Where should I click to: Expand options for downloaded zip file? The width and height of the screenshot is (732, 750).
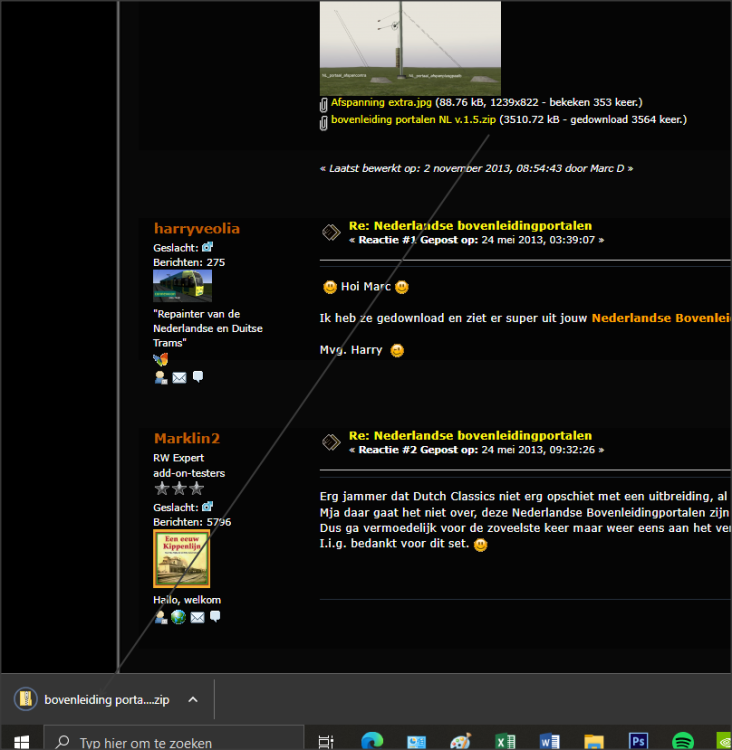click(193, 700)
